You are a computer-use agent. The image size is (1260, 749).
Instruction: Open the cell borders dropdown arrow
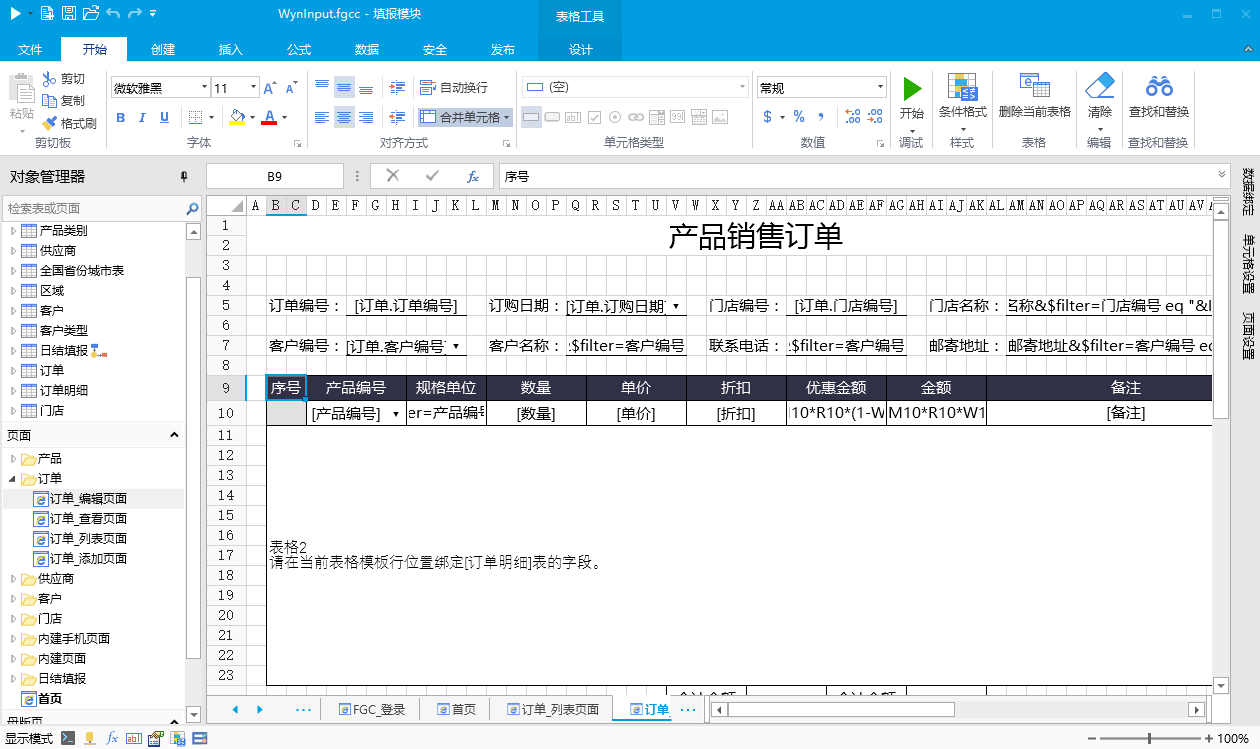[x=212, y=118]
